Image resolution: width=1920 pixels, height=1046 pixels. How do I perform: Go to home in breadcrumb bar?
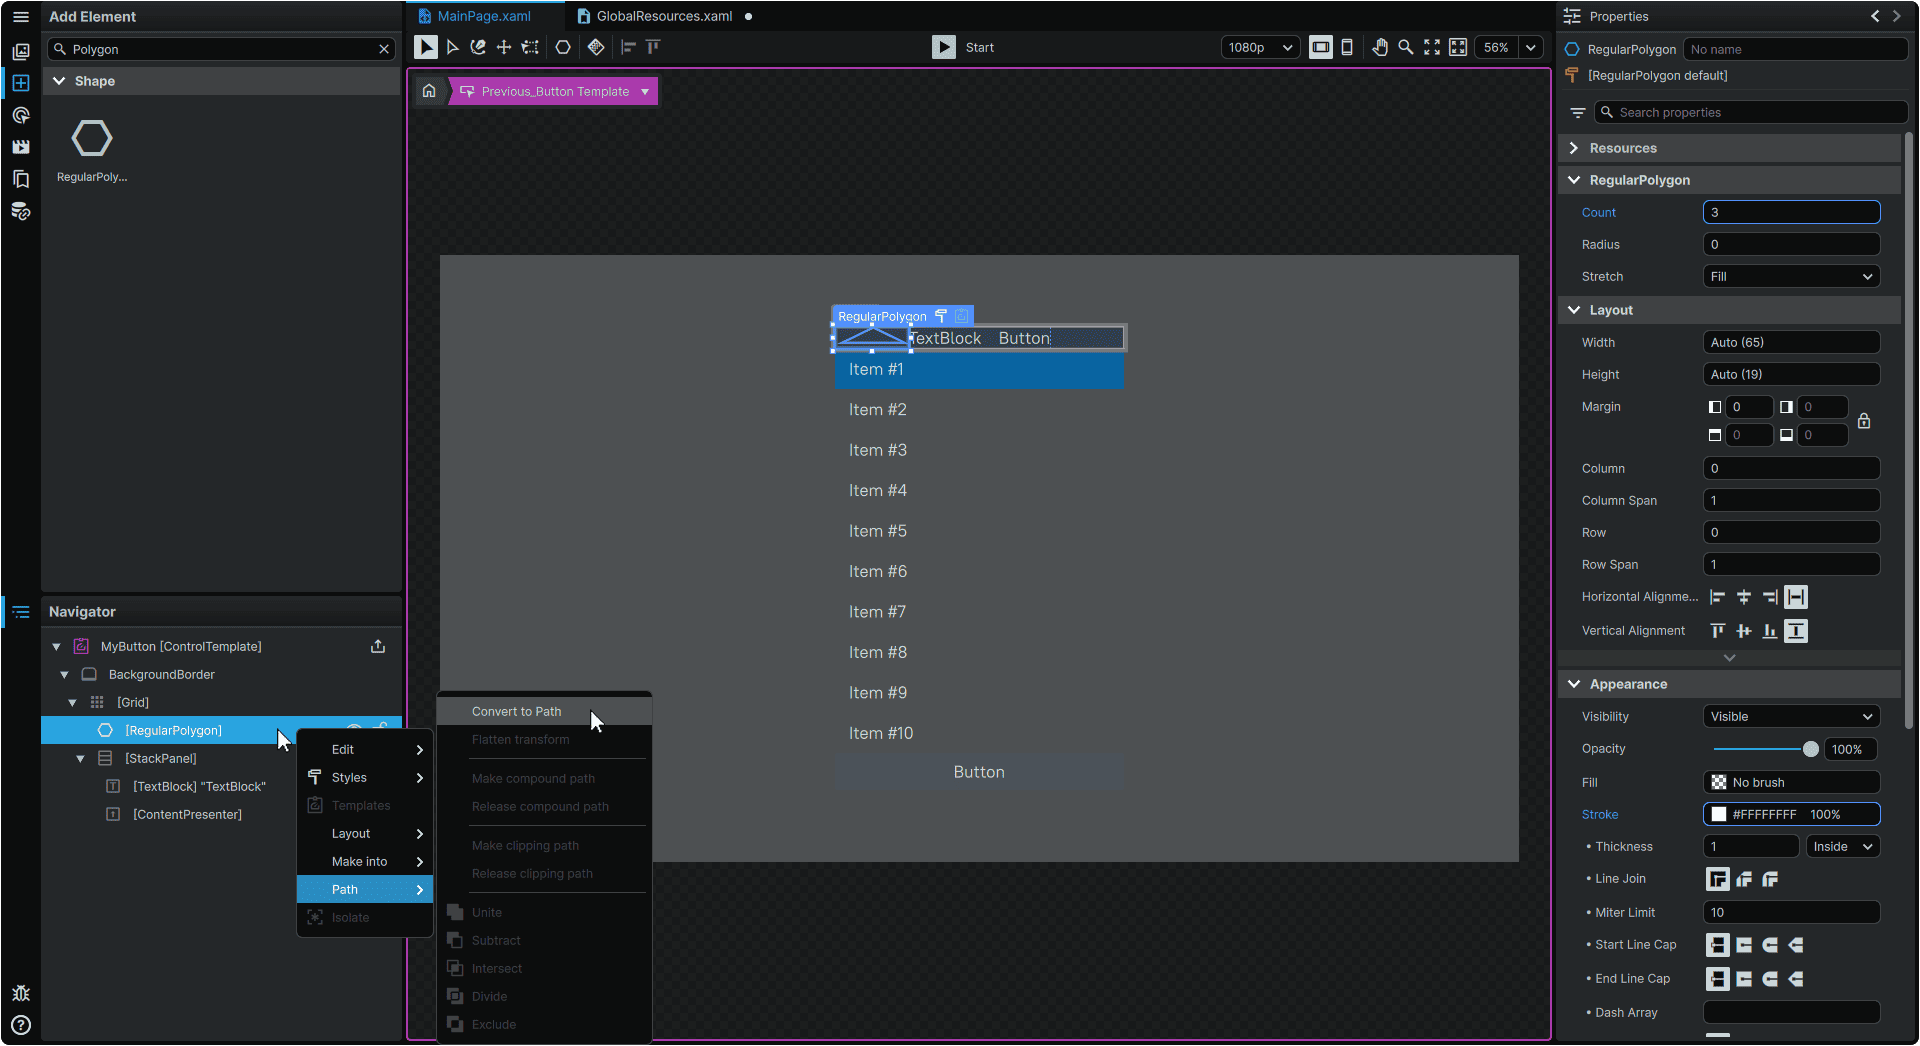(429, 91)
